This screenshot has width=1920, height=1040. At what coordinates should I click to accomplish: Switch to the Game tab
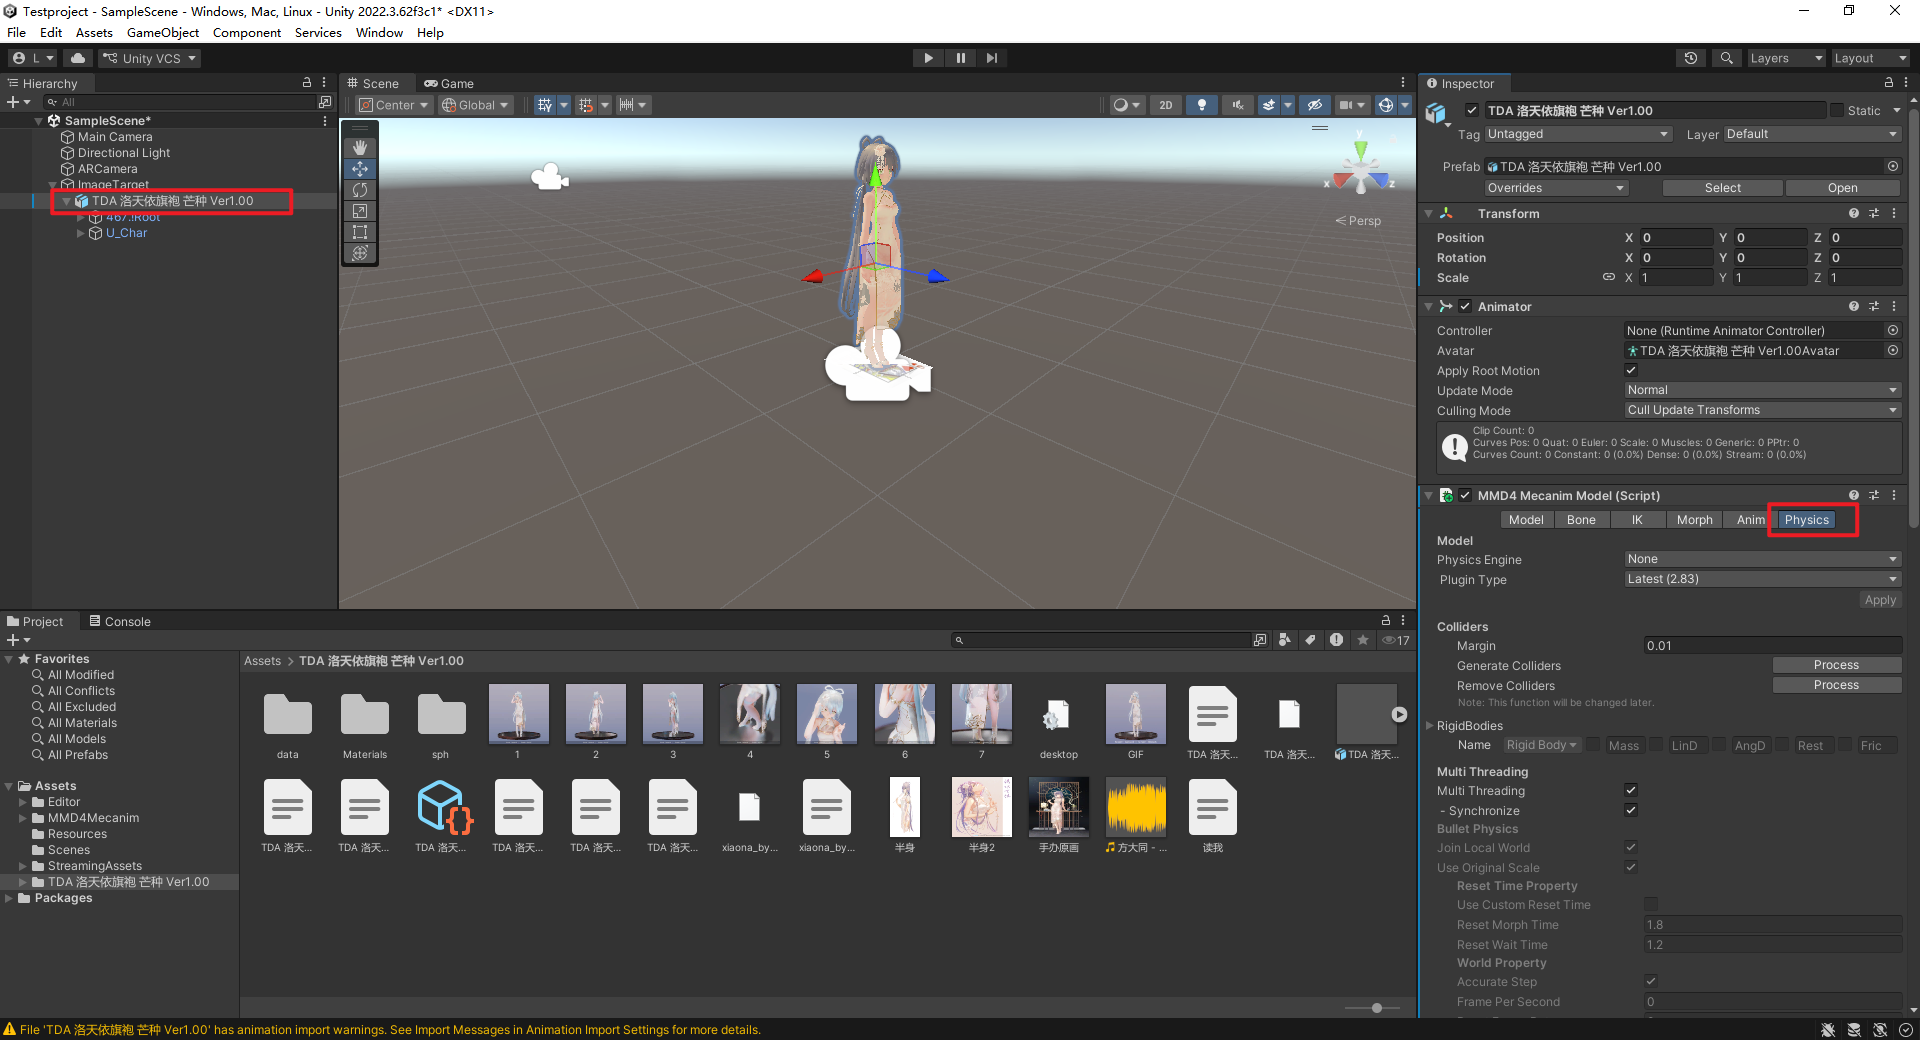click(449, 84)
